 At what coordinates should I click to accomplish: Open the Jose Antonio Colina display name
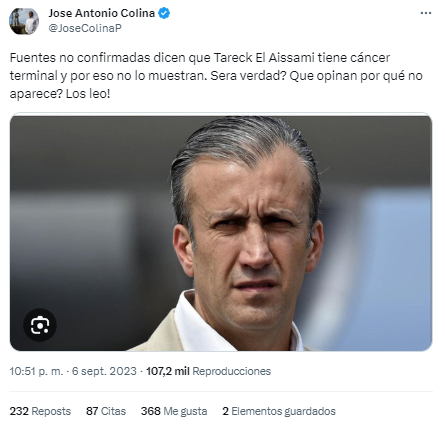(x=102, y=13)
